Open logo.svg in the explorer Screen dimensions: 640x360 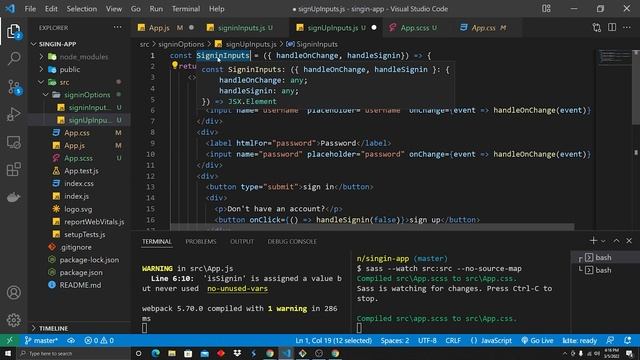click(79, 209)
